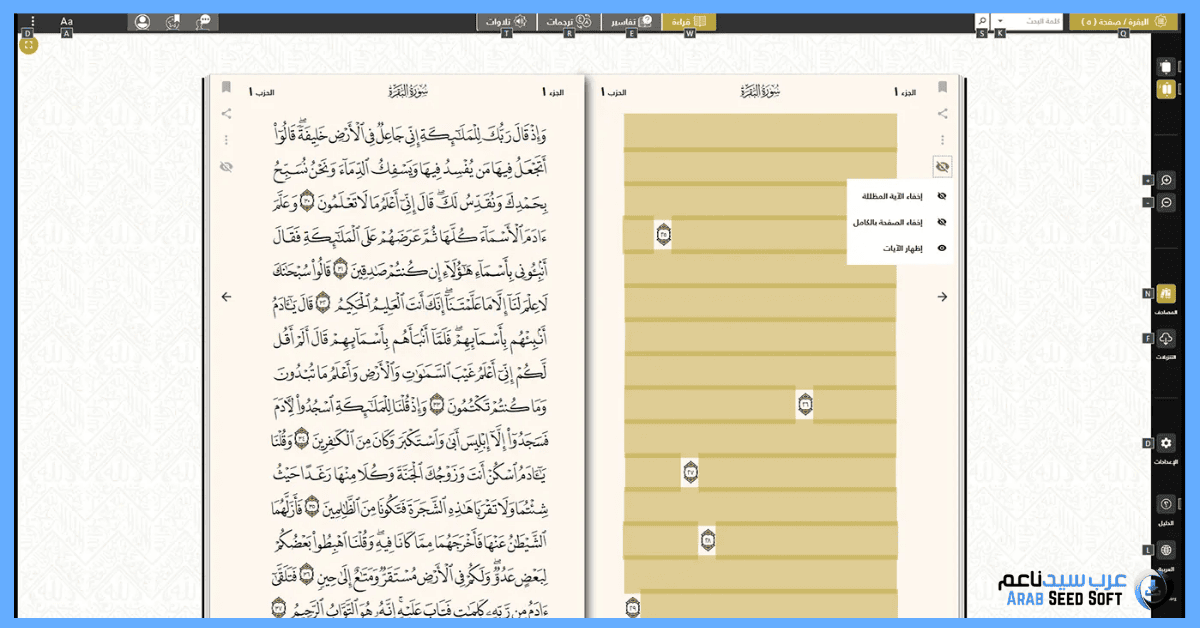This screenshot has height=628, width=1200.
Task: Toggle right page hide-verses eye button
Action: point(942,167)
